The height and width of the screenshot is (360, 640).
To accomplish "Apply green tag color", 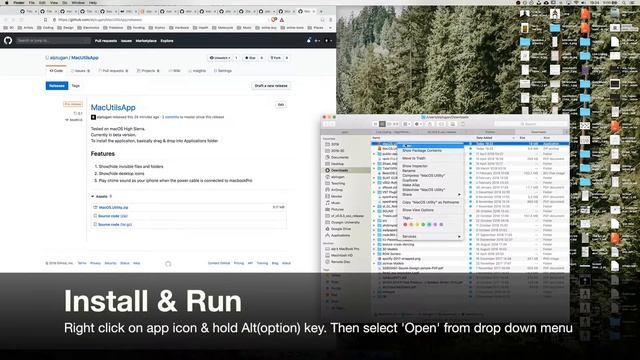I will tap(423, 224).
